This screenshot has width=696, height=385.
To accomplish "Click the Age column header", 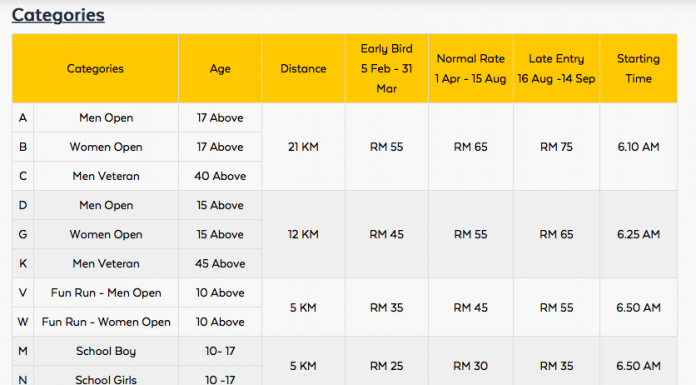I will pyautogui.click(x=220, y=68).
